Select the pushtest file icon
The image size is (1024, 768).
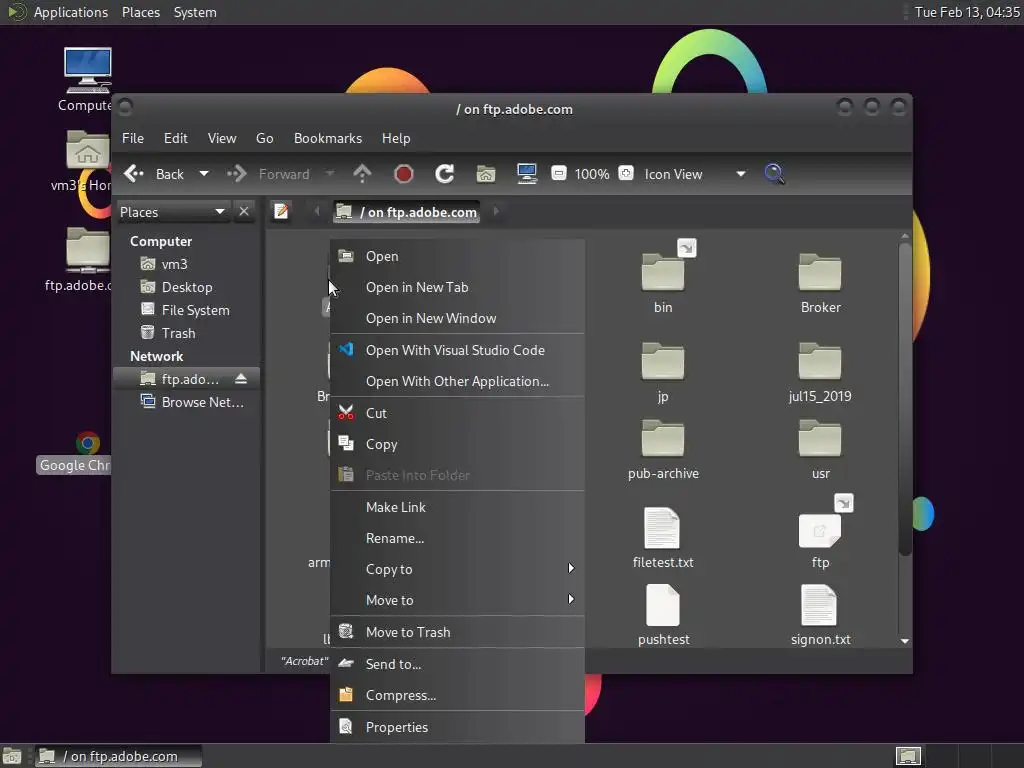click(x=662, y=605)
